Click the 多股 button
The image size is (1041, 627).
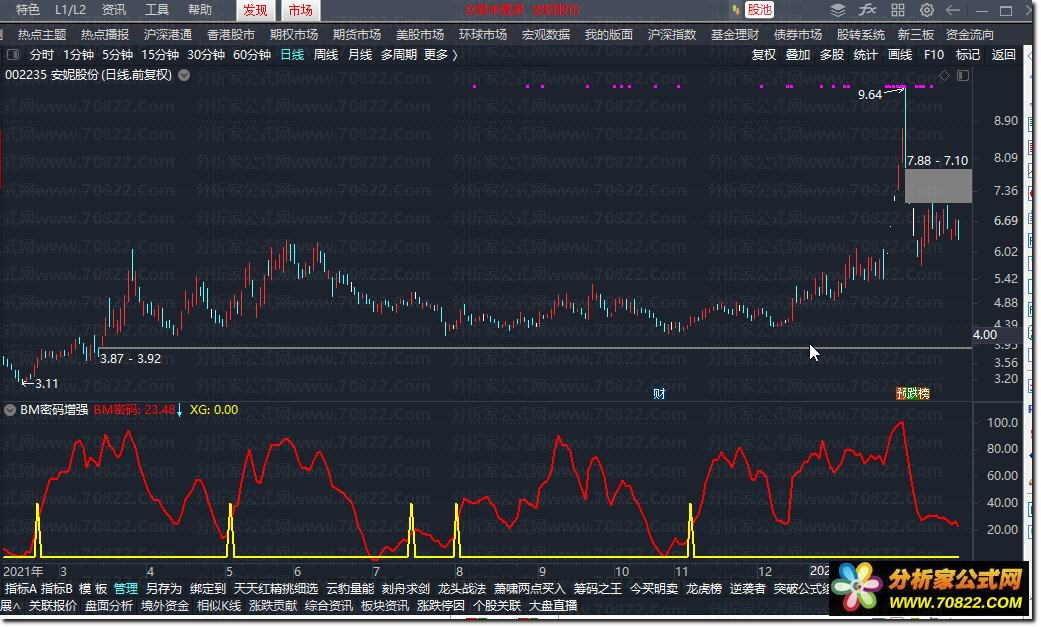pyautogui.click(x=832, y=54)
